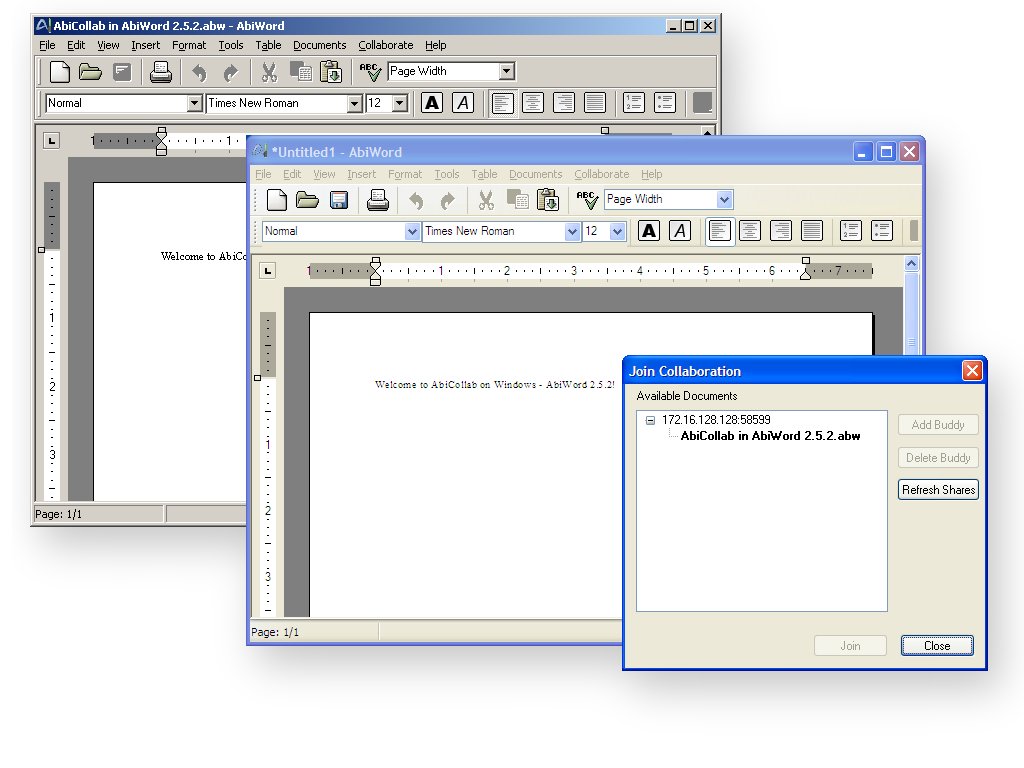Viewport: 1024px width, 768px height.
Task: Click right indent marker on Untitled1 ruler
Action: (806, 269)
